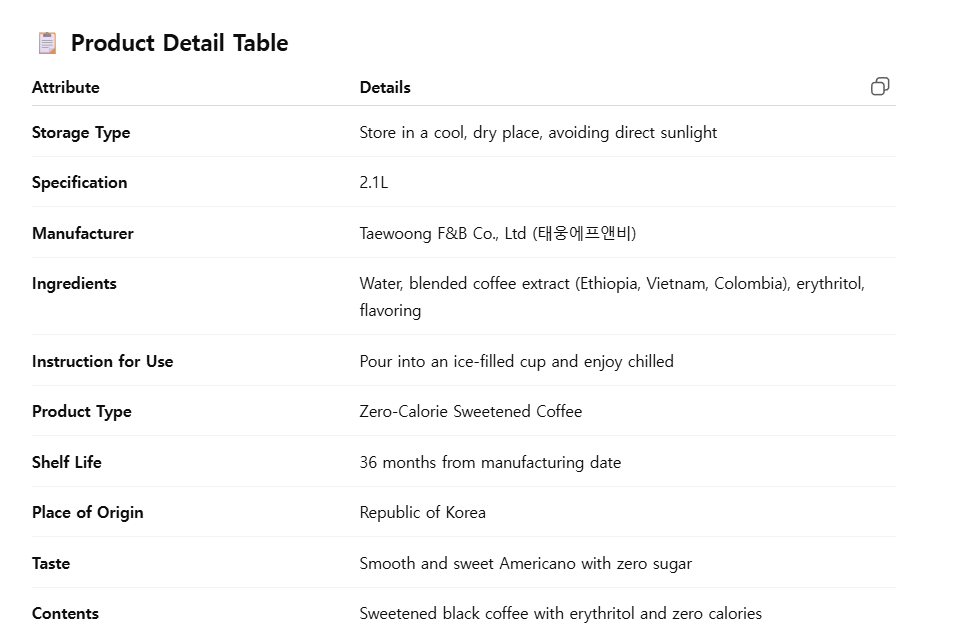Select the Ingredients row label
Viewport: 969px width, 635px height.
pos(74,283)
